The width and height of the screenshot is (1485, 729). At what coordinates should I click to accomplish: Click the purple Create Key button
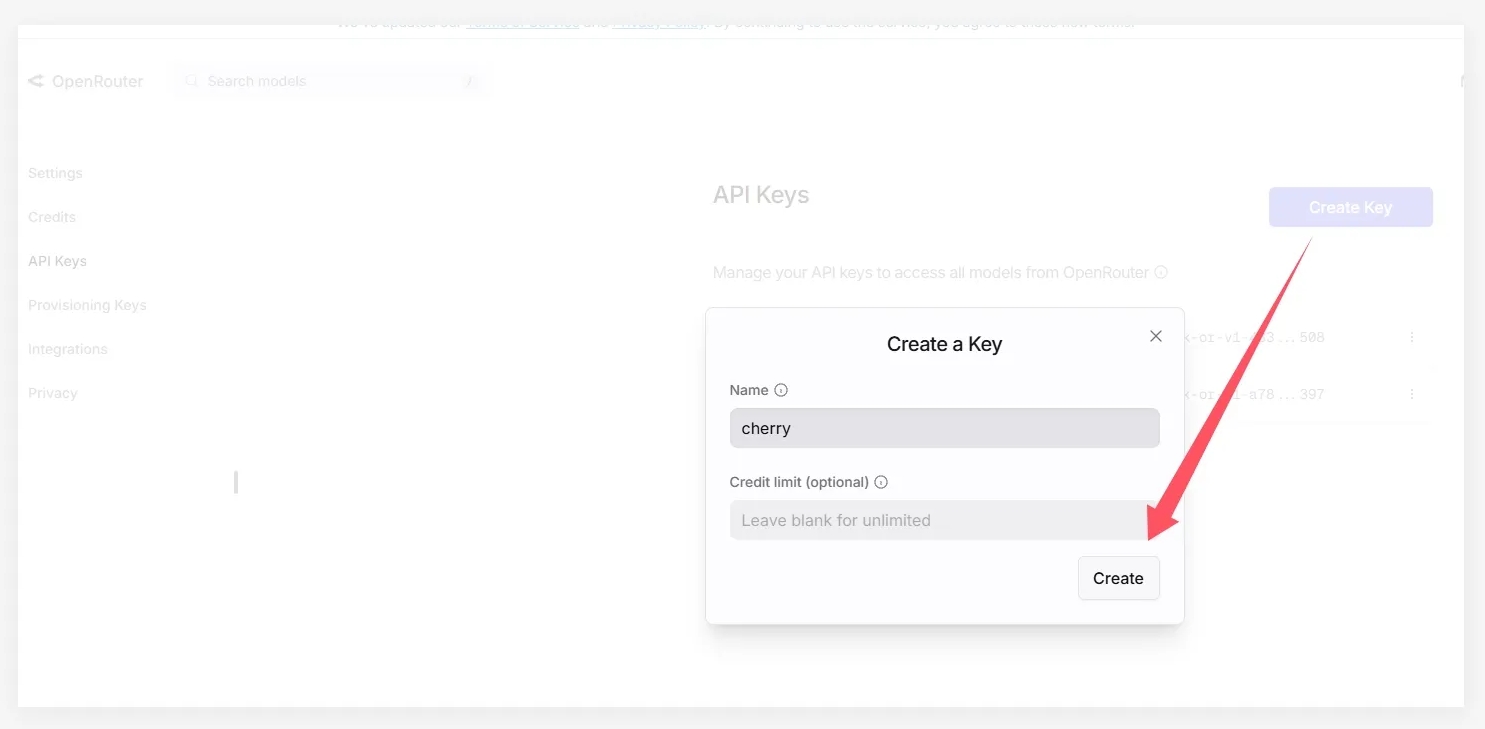coord(1350,207)
